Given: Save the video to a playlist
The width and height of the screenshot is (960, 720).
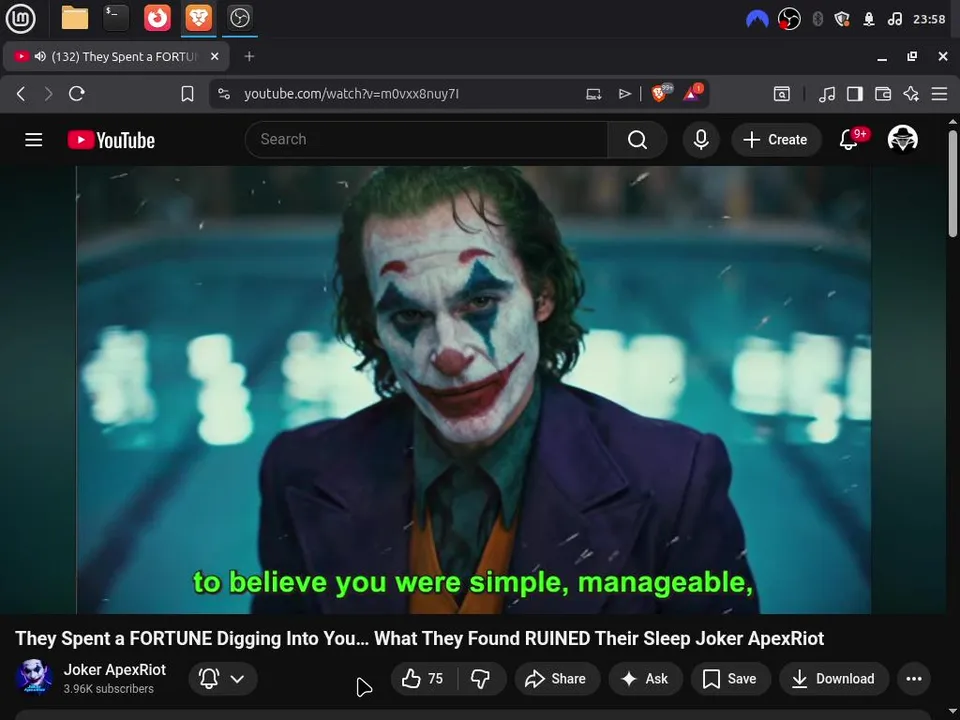Looking at the screenshot, I should pyautogui.click(x=730, y=678).
